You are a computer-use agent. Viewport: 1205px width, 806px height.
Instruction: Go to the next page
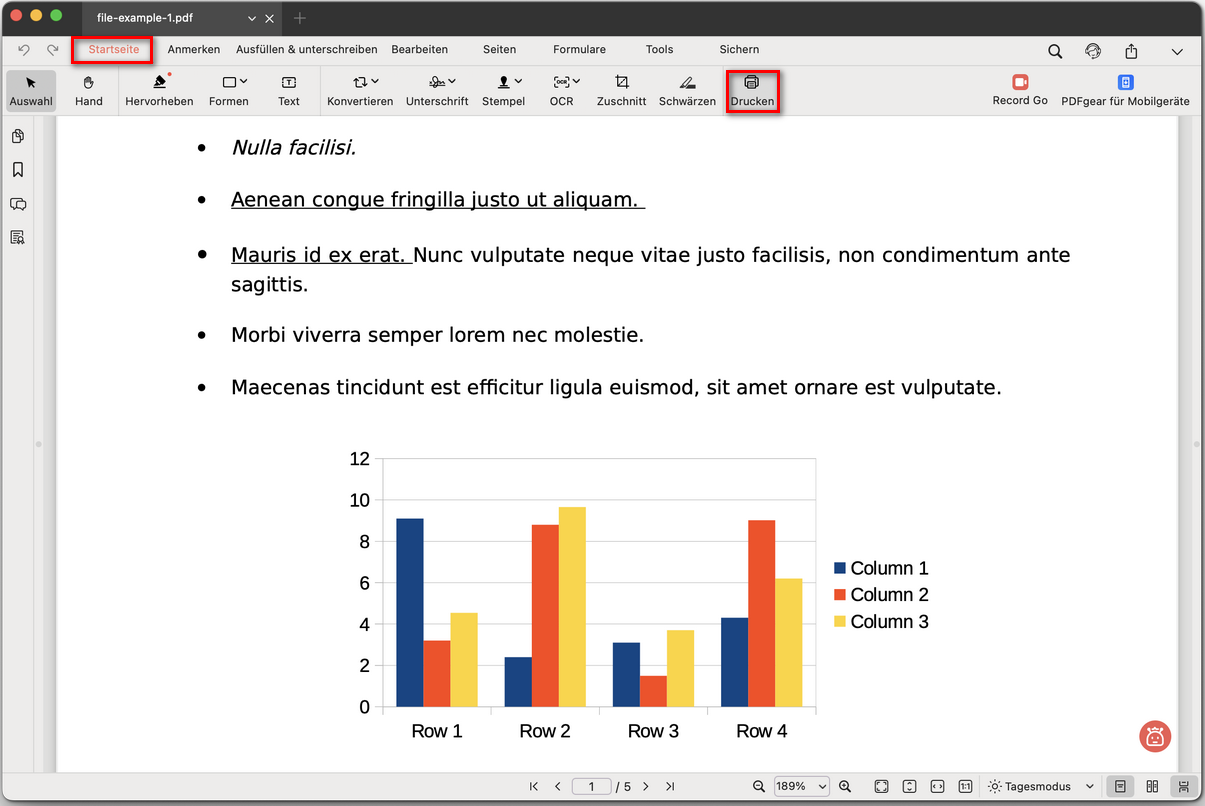coord(646,787)
